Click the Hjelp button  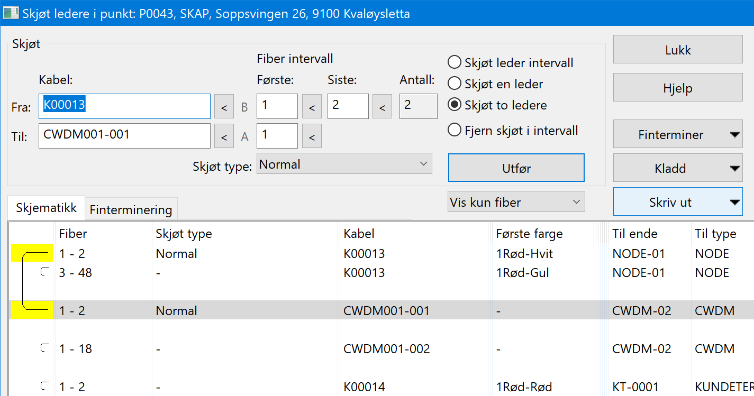[678, 88]
